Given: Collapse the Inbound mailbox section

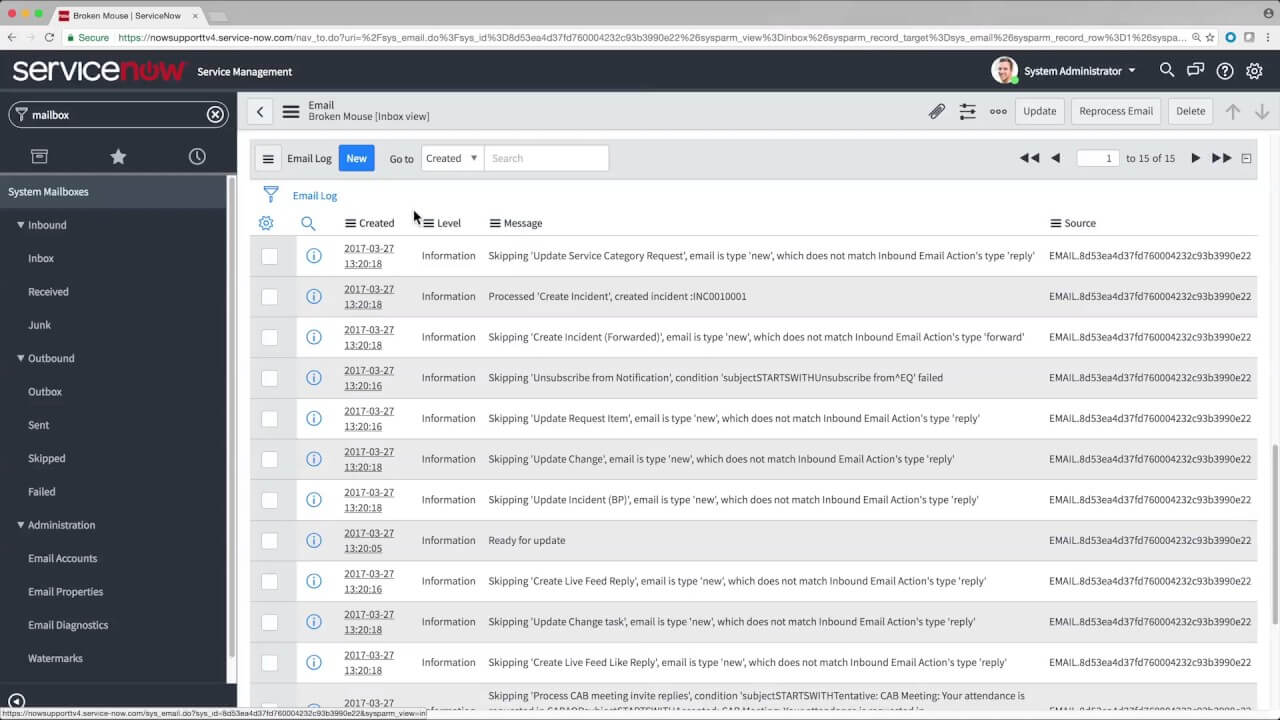Looking at the screenshot, I should click(x=20, y=225).
